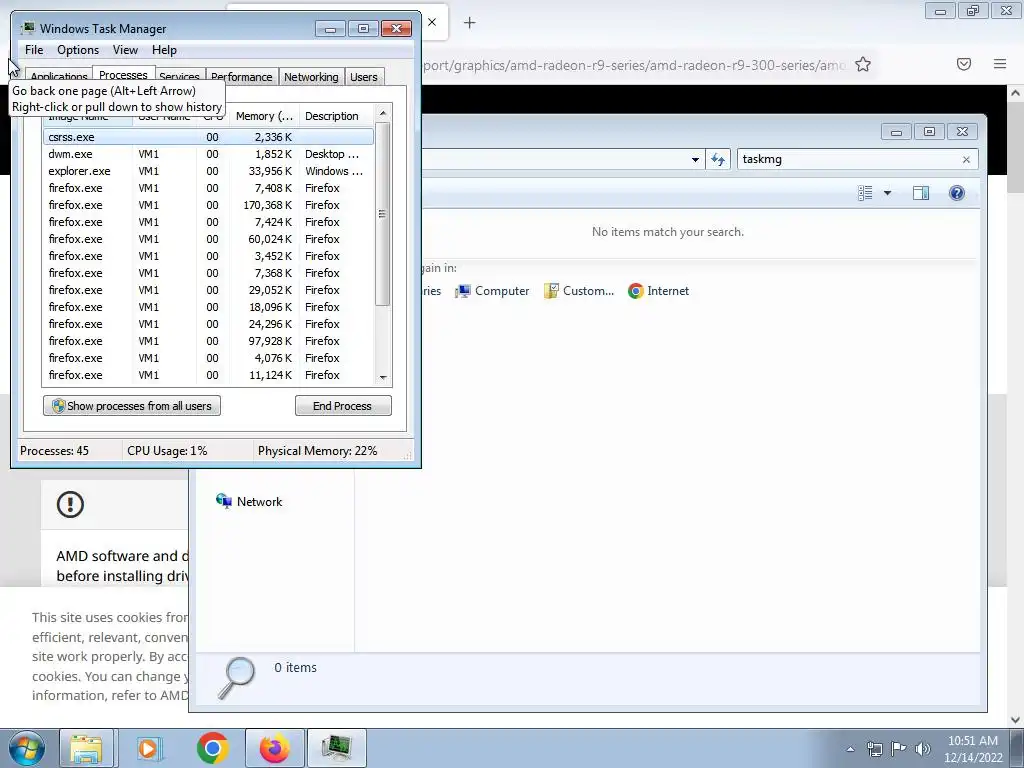Click Show processes from all users
This screenshot has width=1024, height=768.
pyautogui.click(x=132, y=406)
